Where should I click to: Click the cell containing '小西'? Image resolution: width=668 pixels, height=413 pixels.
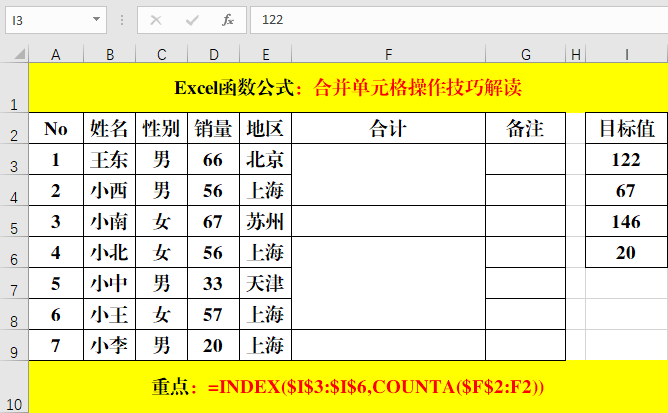(x=109, y=191)
